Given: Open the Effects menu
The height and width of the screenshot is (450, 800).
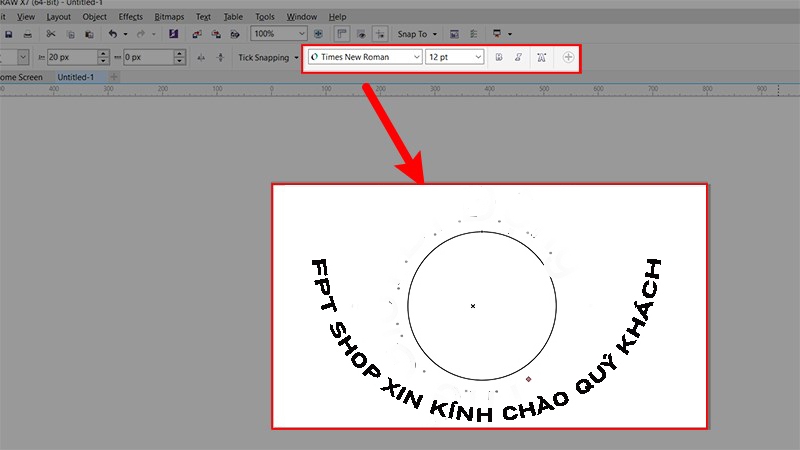Looking at the screenshot, I should click(131, 17).
